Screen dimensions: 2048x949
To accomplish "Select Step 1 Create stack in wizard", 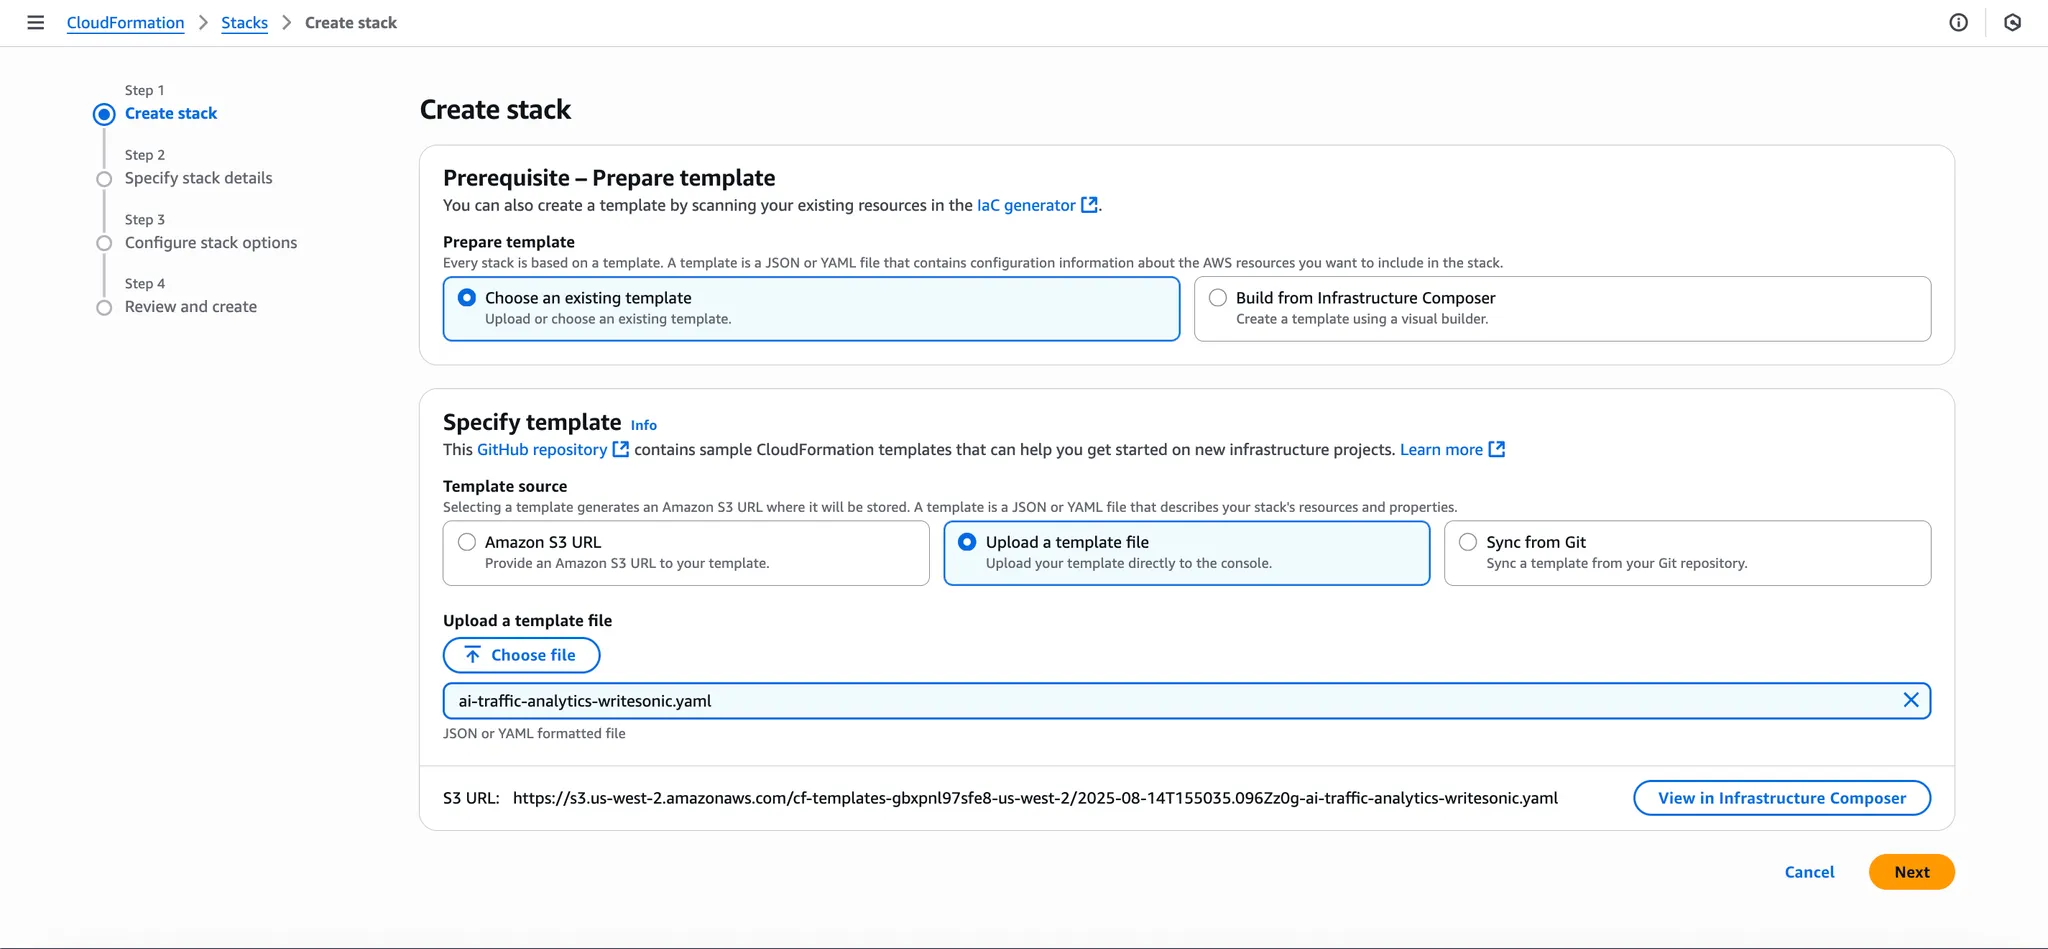I will [170, 113].
